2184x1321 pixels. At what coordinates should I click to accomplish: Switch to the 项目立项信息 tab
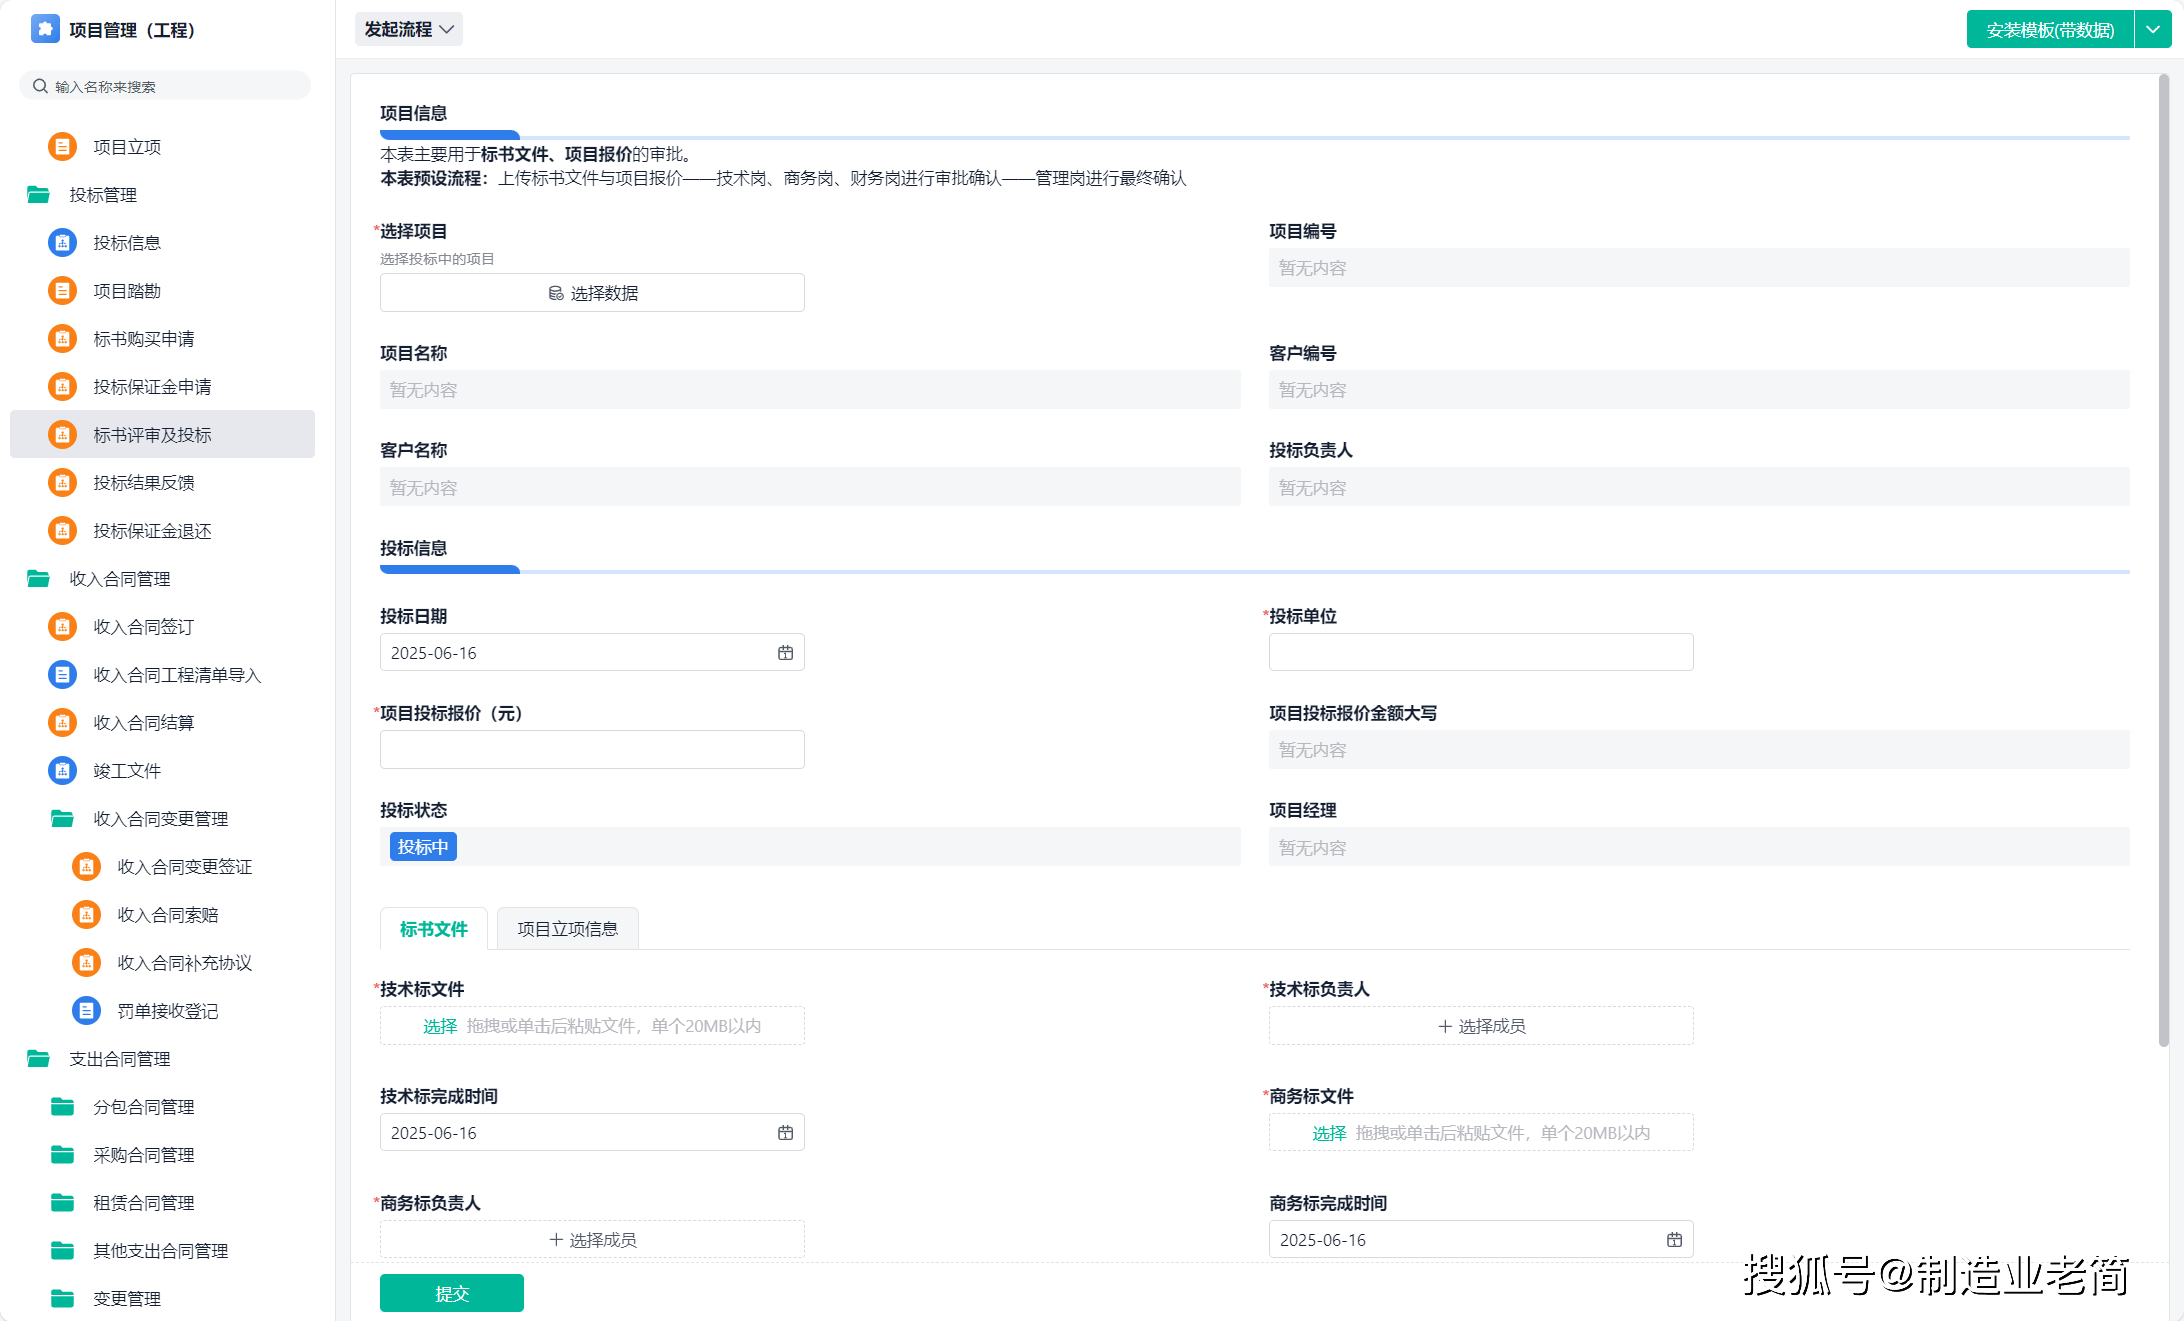coord(567,929)
